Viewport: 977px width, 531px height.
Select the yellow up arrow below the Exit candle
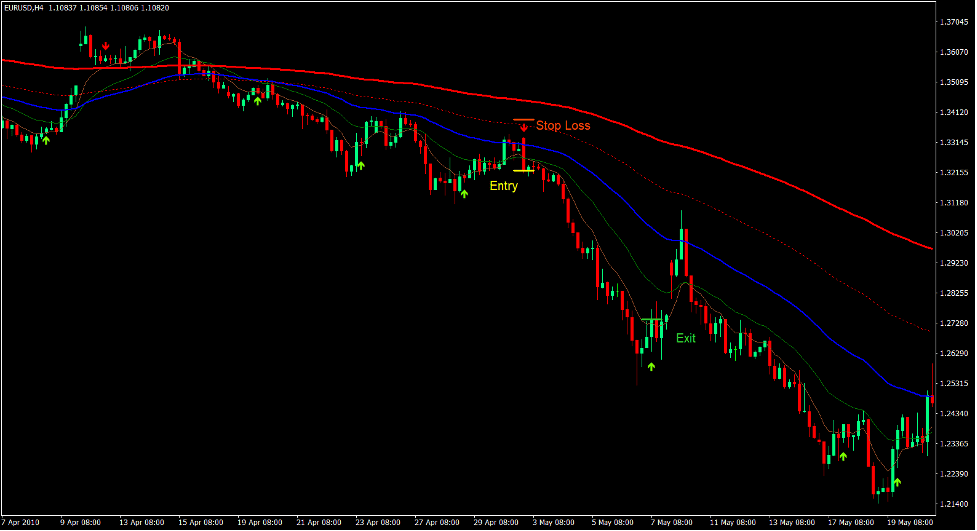[651, 366]
